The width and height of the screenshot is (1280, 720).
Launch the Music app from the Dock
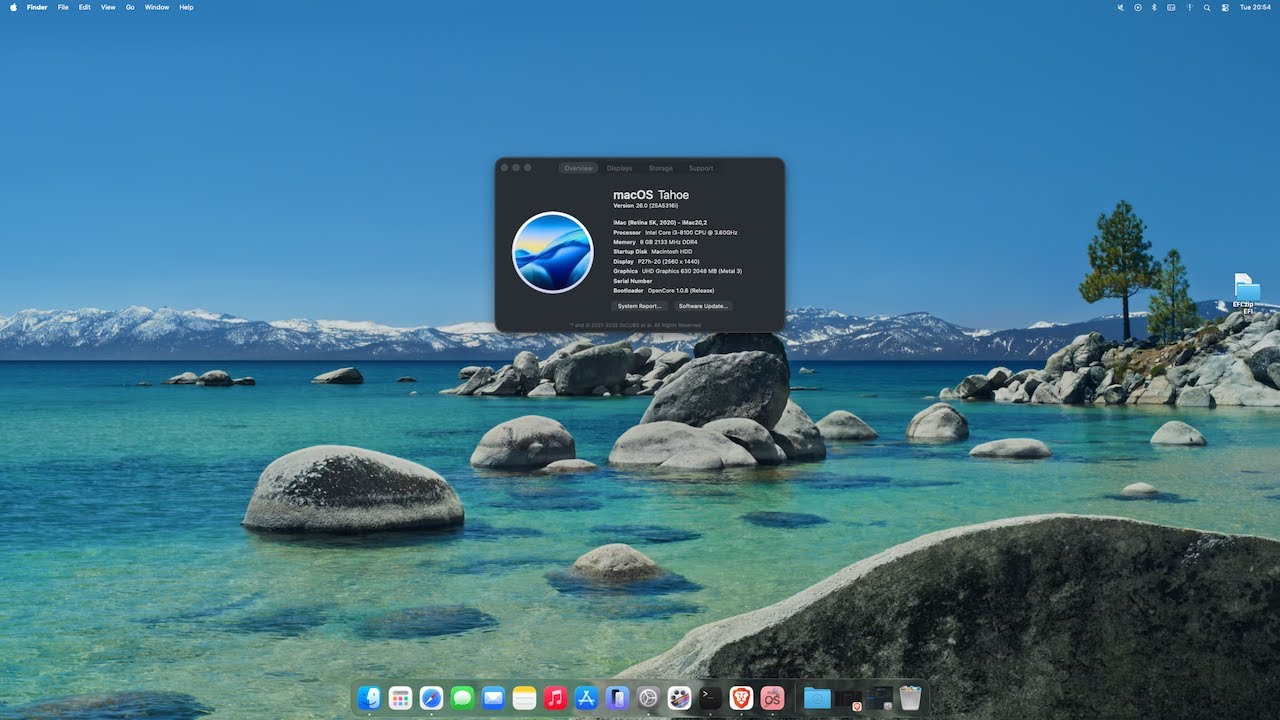tap(555, 698)
